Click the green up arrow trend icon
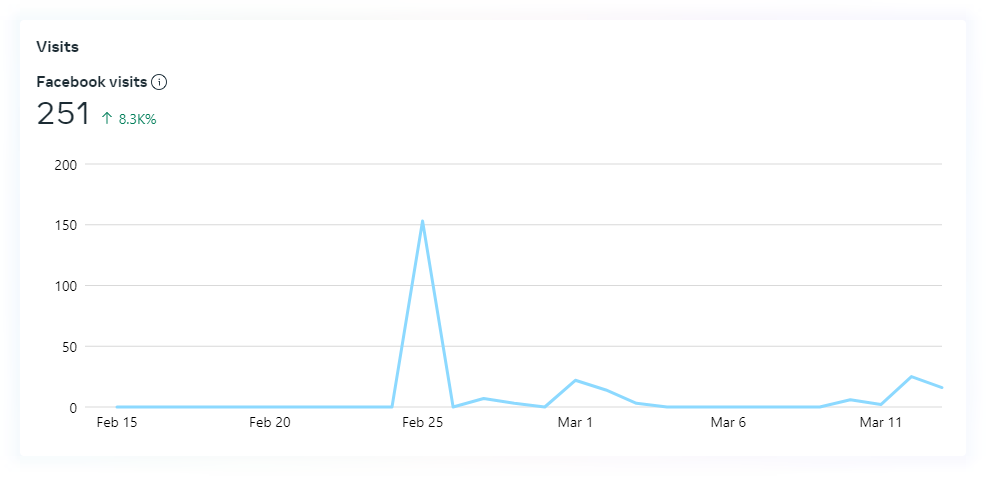This screenshot has height=496, width=1006. coord(107,118)
